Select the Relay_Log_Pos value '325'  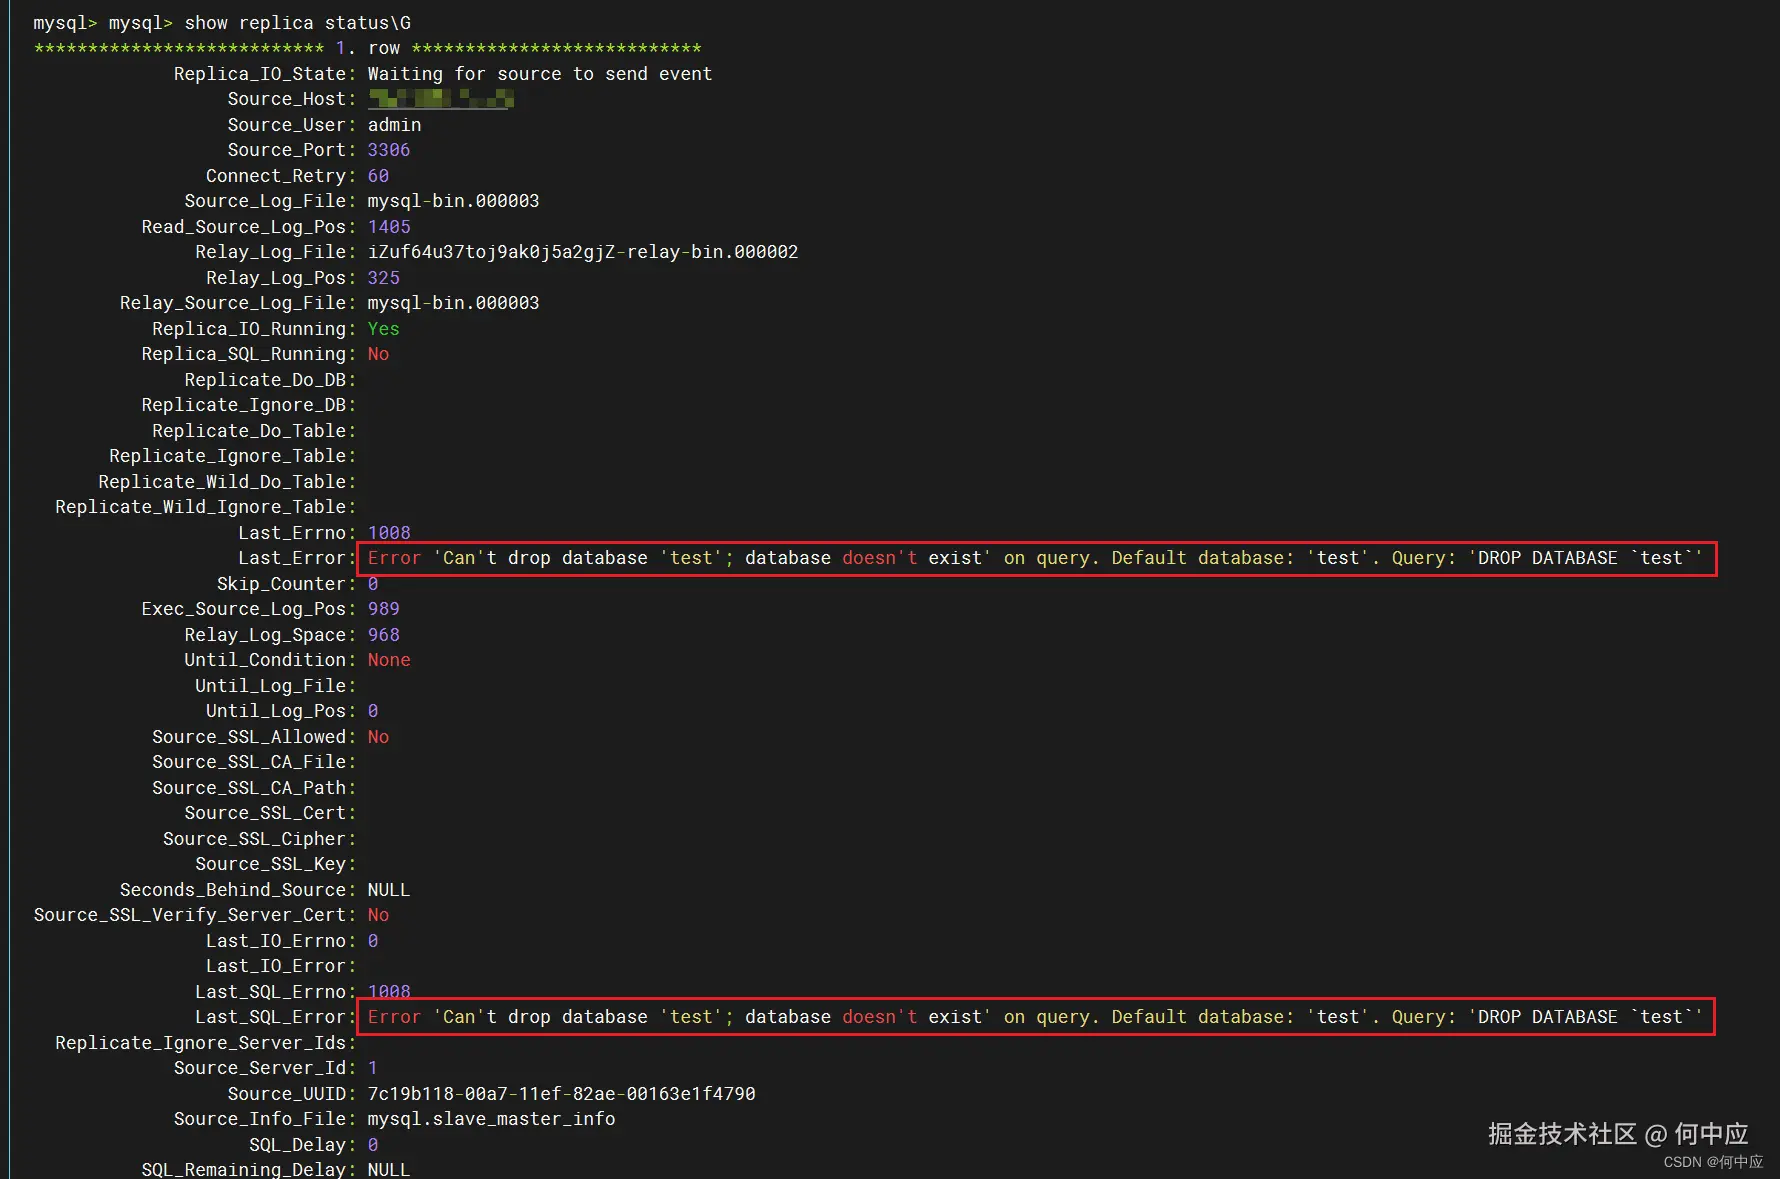(x=384, y=278)
